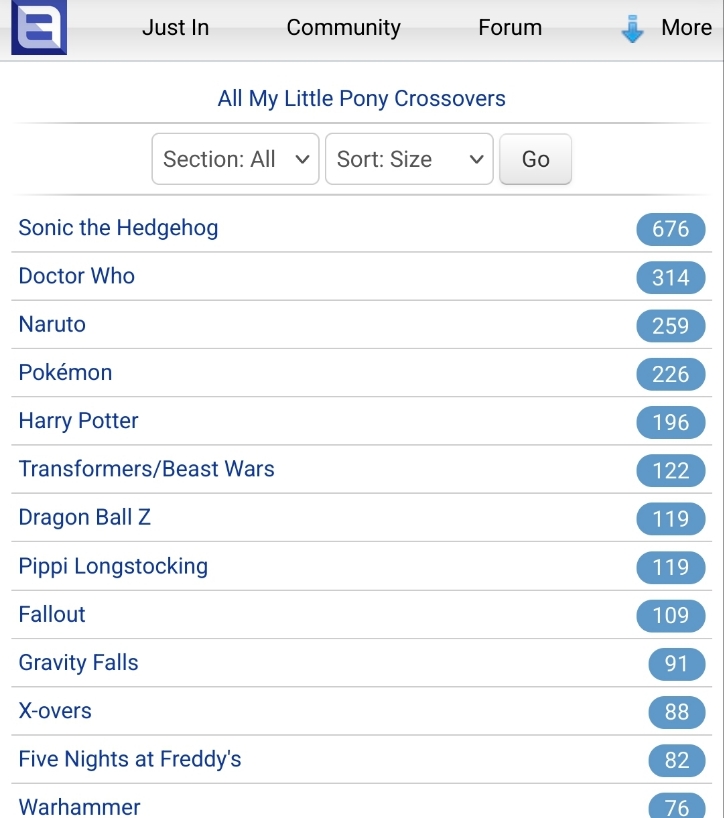Go to the Community menu item
The height and width of the screenshot is (818, 724).
click(x=344, y=28)
